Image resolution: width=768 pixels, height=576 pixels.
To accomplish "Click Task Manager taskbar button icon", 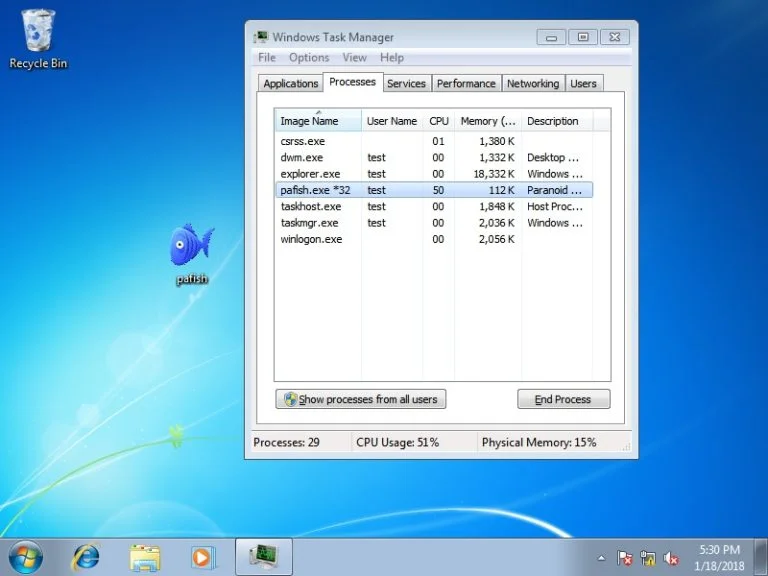I will (264, 556).
